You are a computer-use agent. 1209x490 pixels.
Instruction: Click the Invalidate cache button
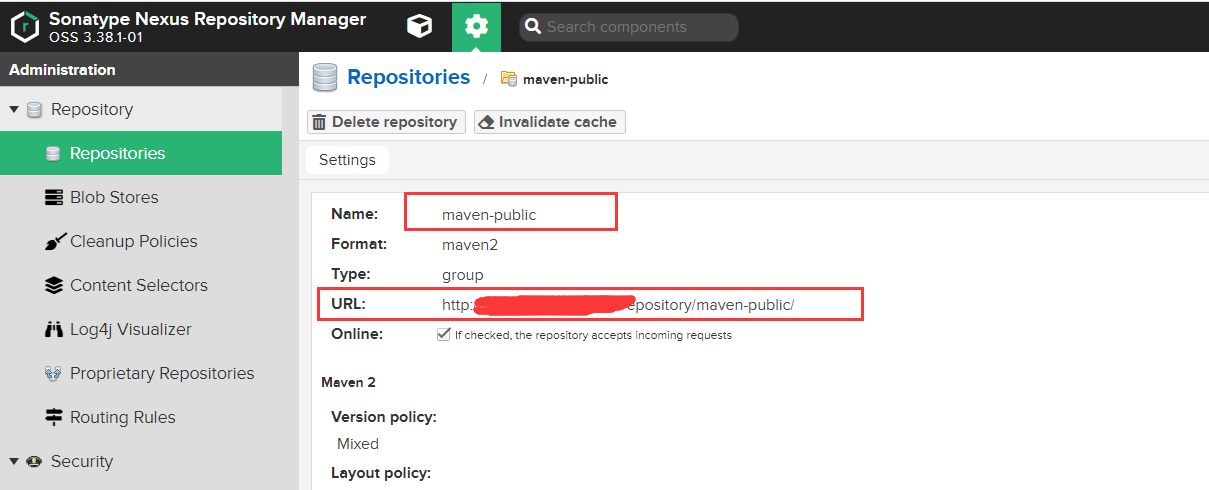pos(550,122)
